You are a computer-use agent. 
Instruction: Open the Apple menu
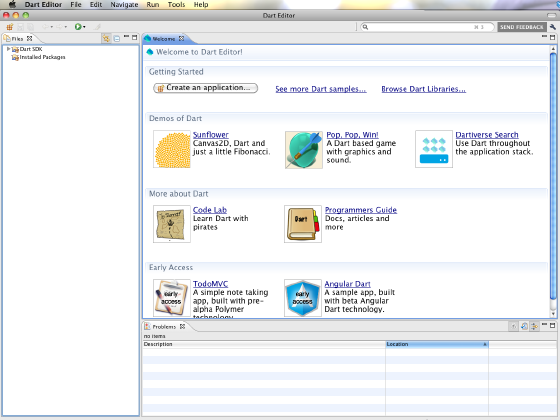pyautogui.click(x=12, y=5)
